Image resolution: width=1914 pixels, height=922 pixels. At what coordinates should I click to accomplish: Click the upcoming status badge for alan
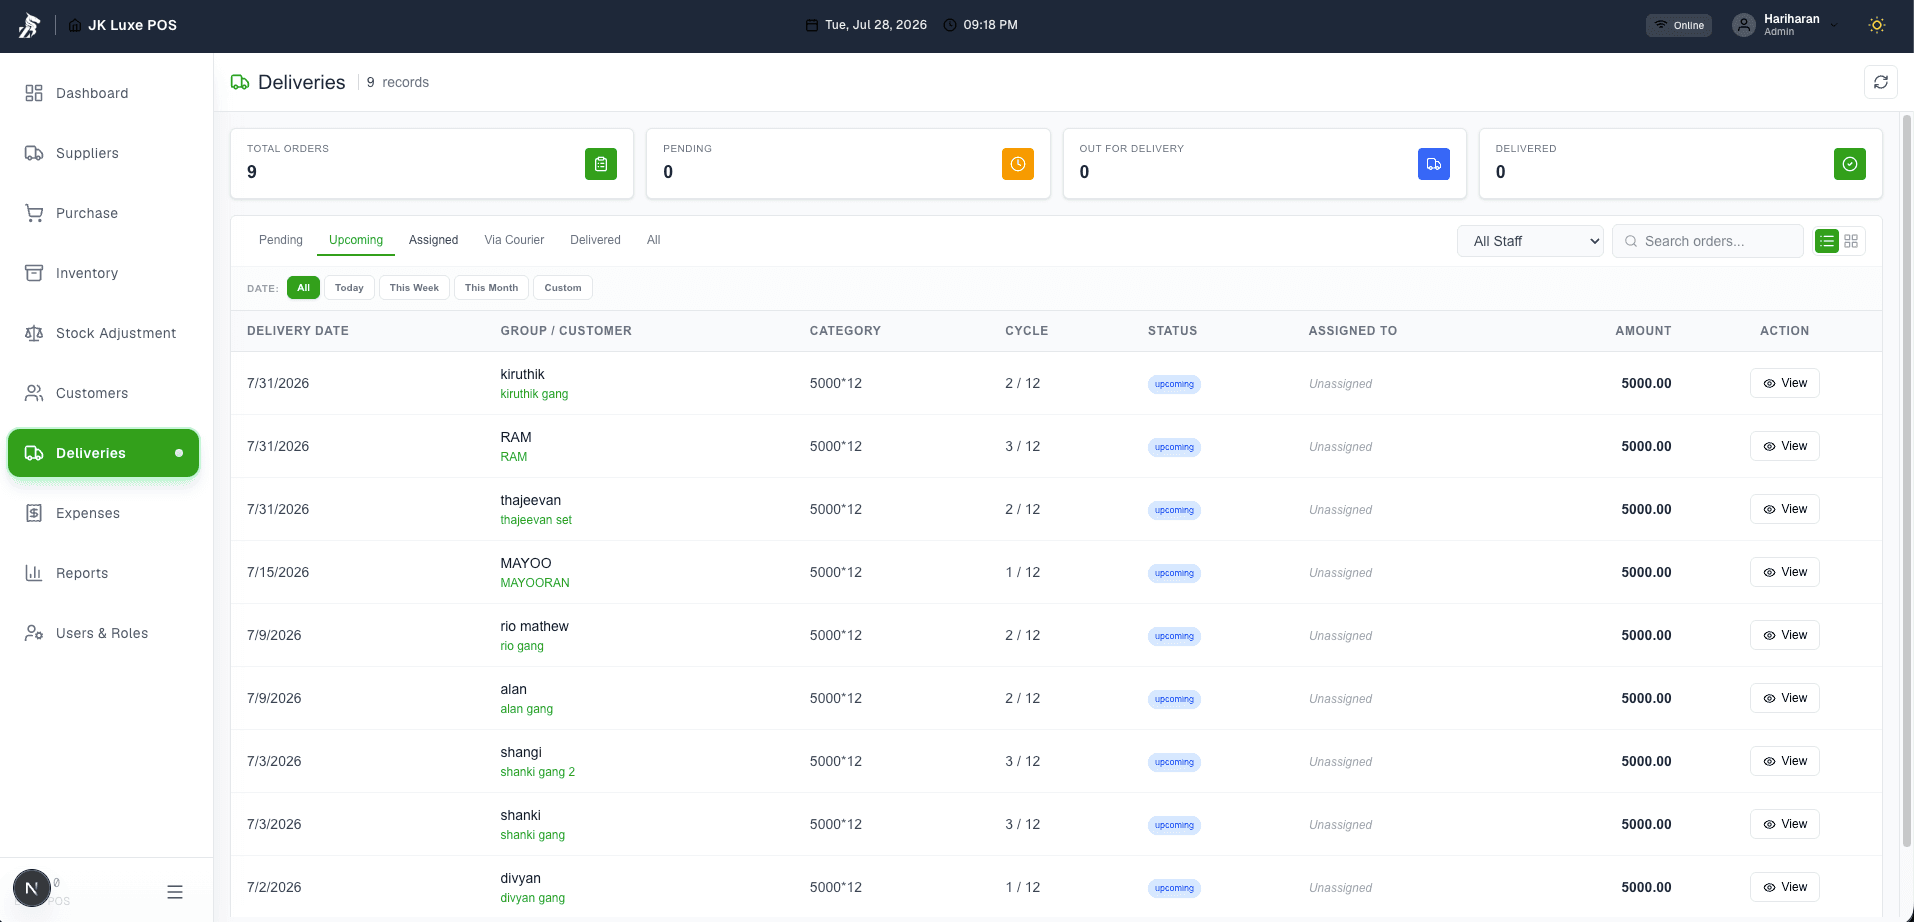coord(1174,699)
